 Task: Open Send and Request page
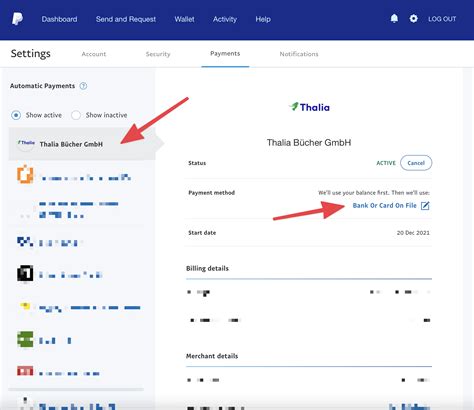(126, 19)
